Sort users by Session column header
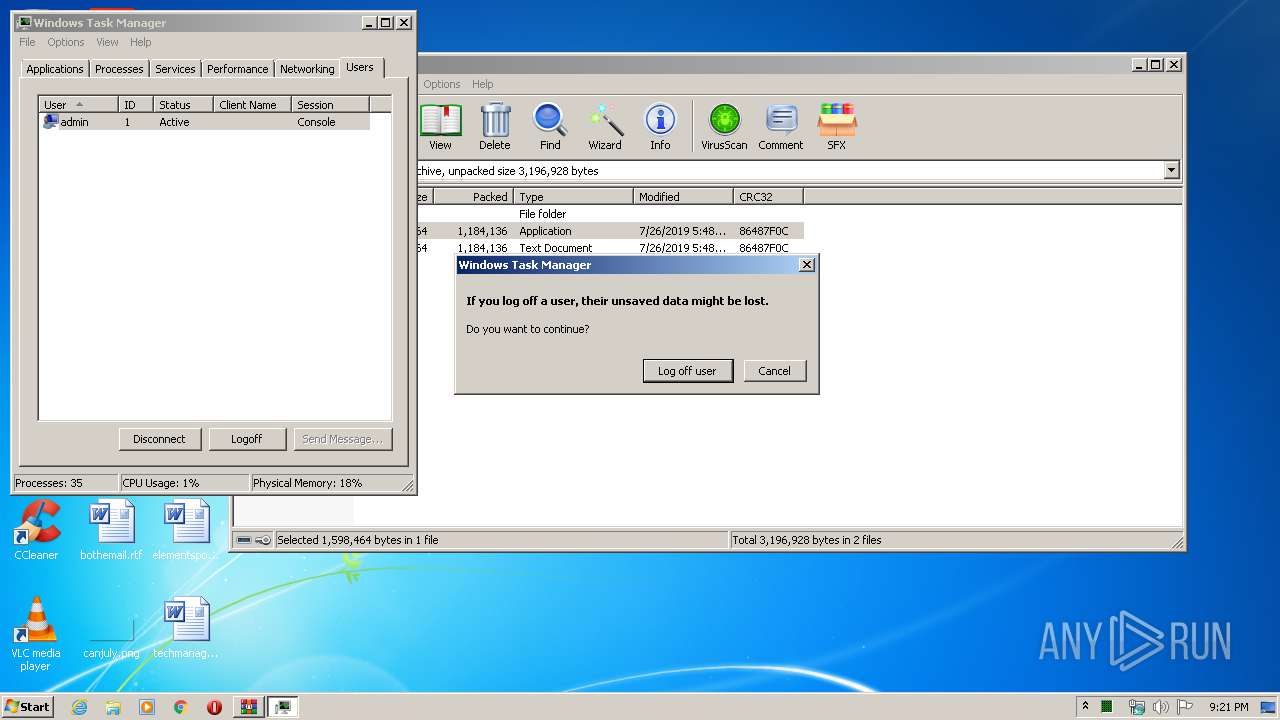This screenshot has width=1280, height=720. [330, 105]
